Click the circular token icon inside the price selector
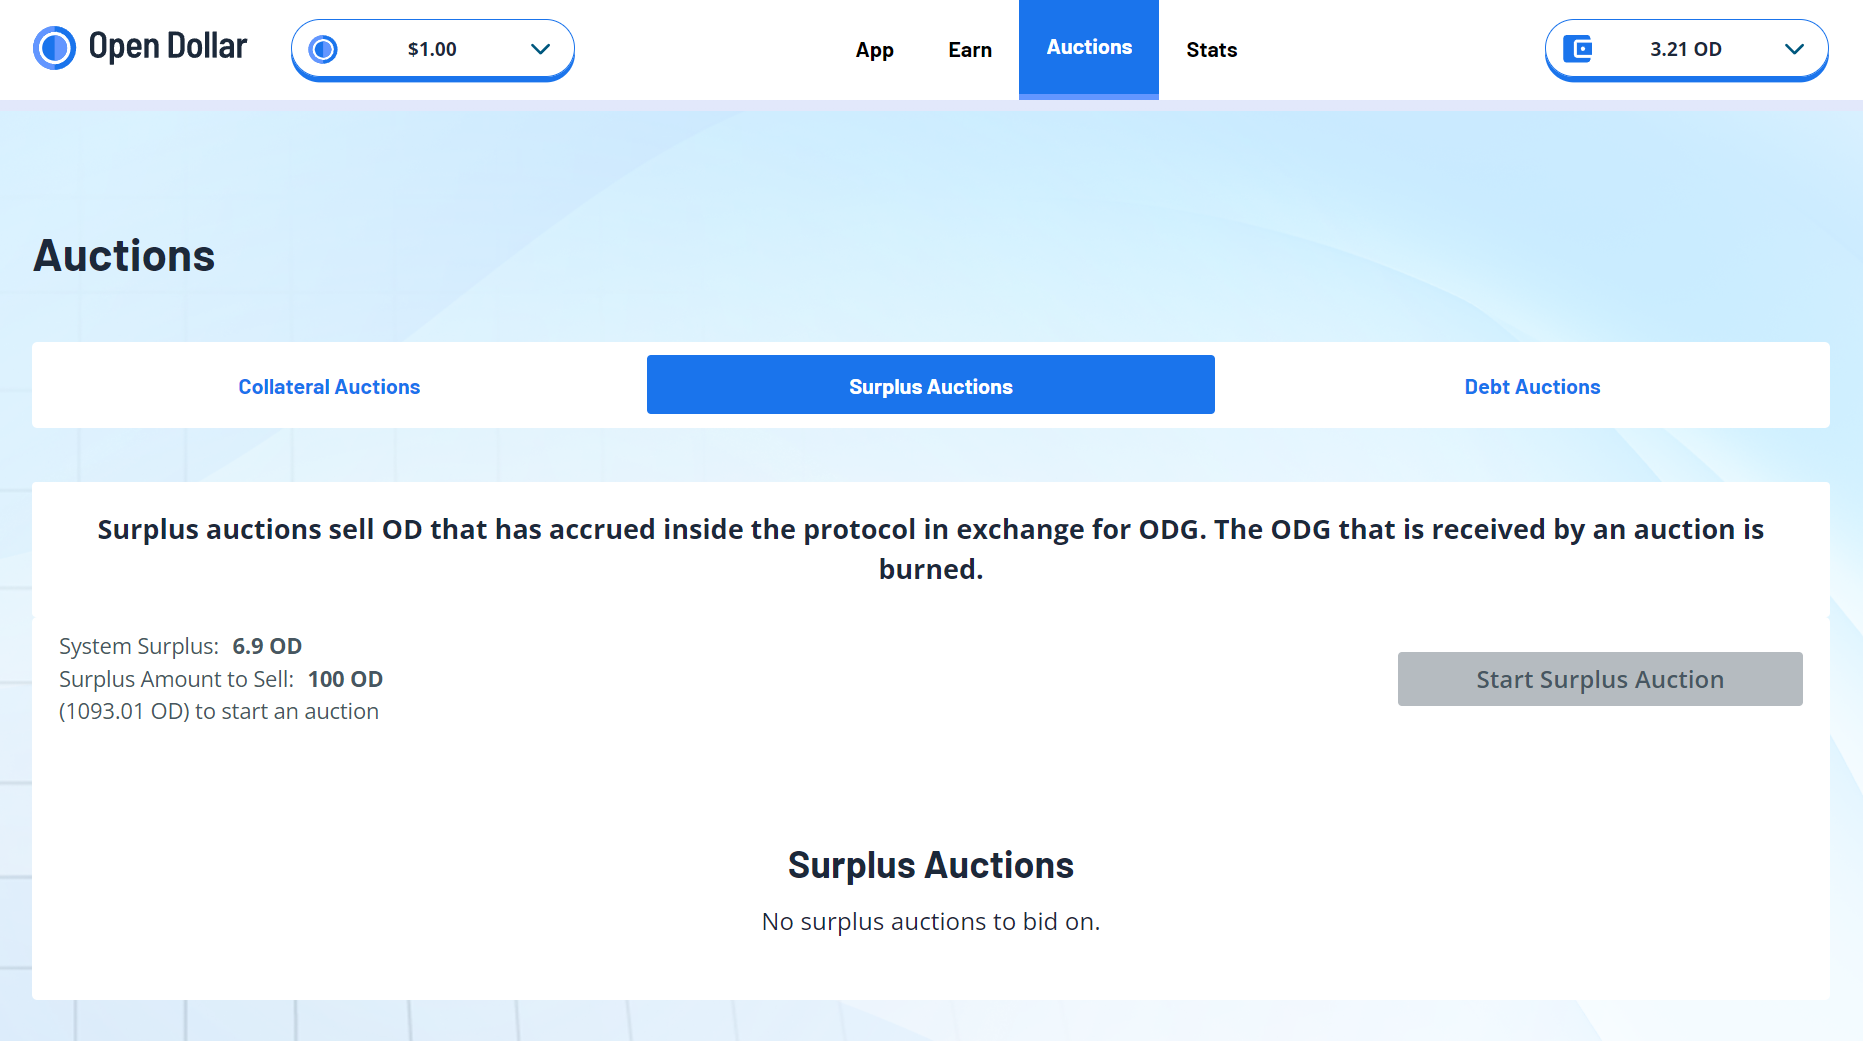This screenshot has width=1863, height=1041. [x=322, y=48]
